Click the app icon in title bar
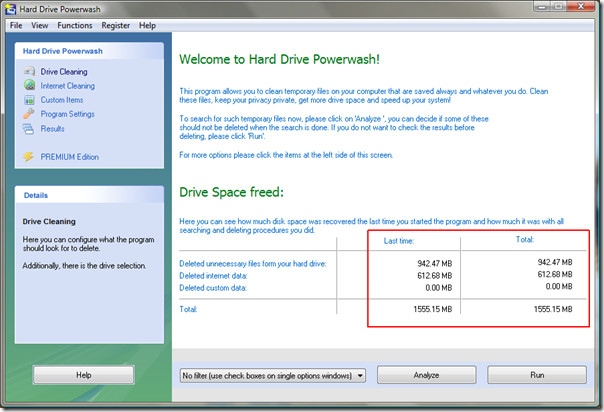 pos(10,9)
